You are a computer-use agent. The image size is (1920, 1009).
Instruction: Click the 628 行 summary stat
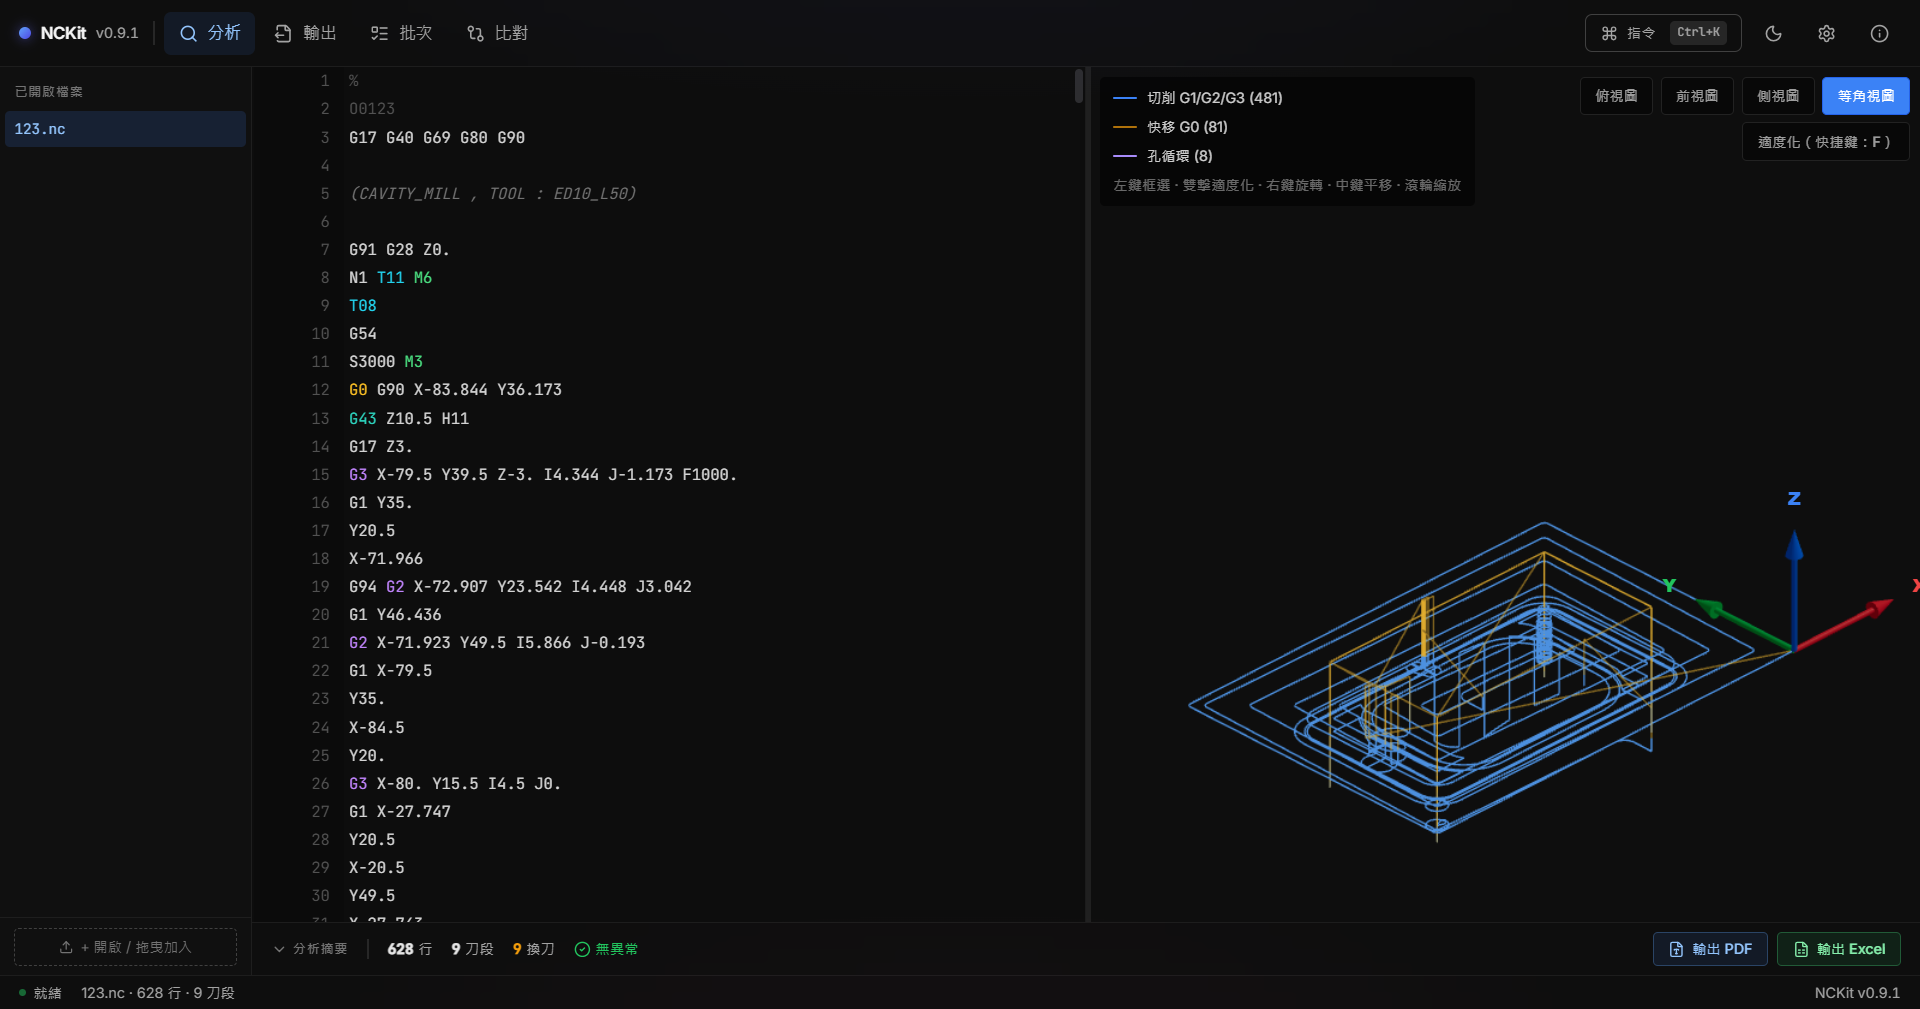click(x=410, y=949)
